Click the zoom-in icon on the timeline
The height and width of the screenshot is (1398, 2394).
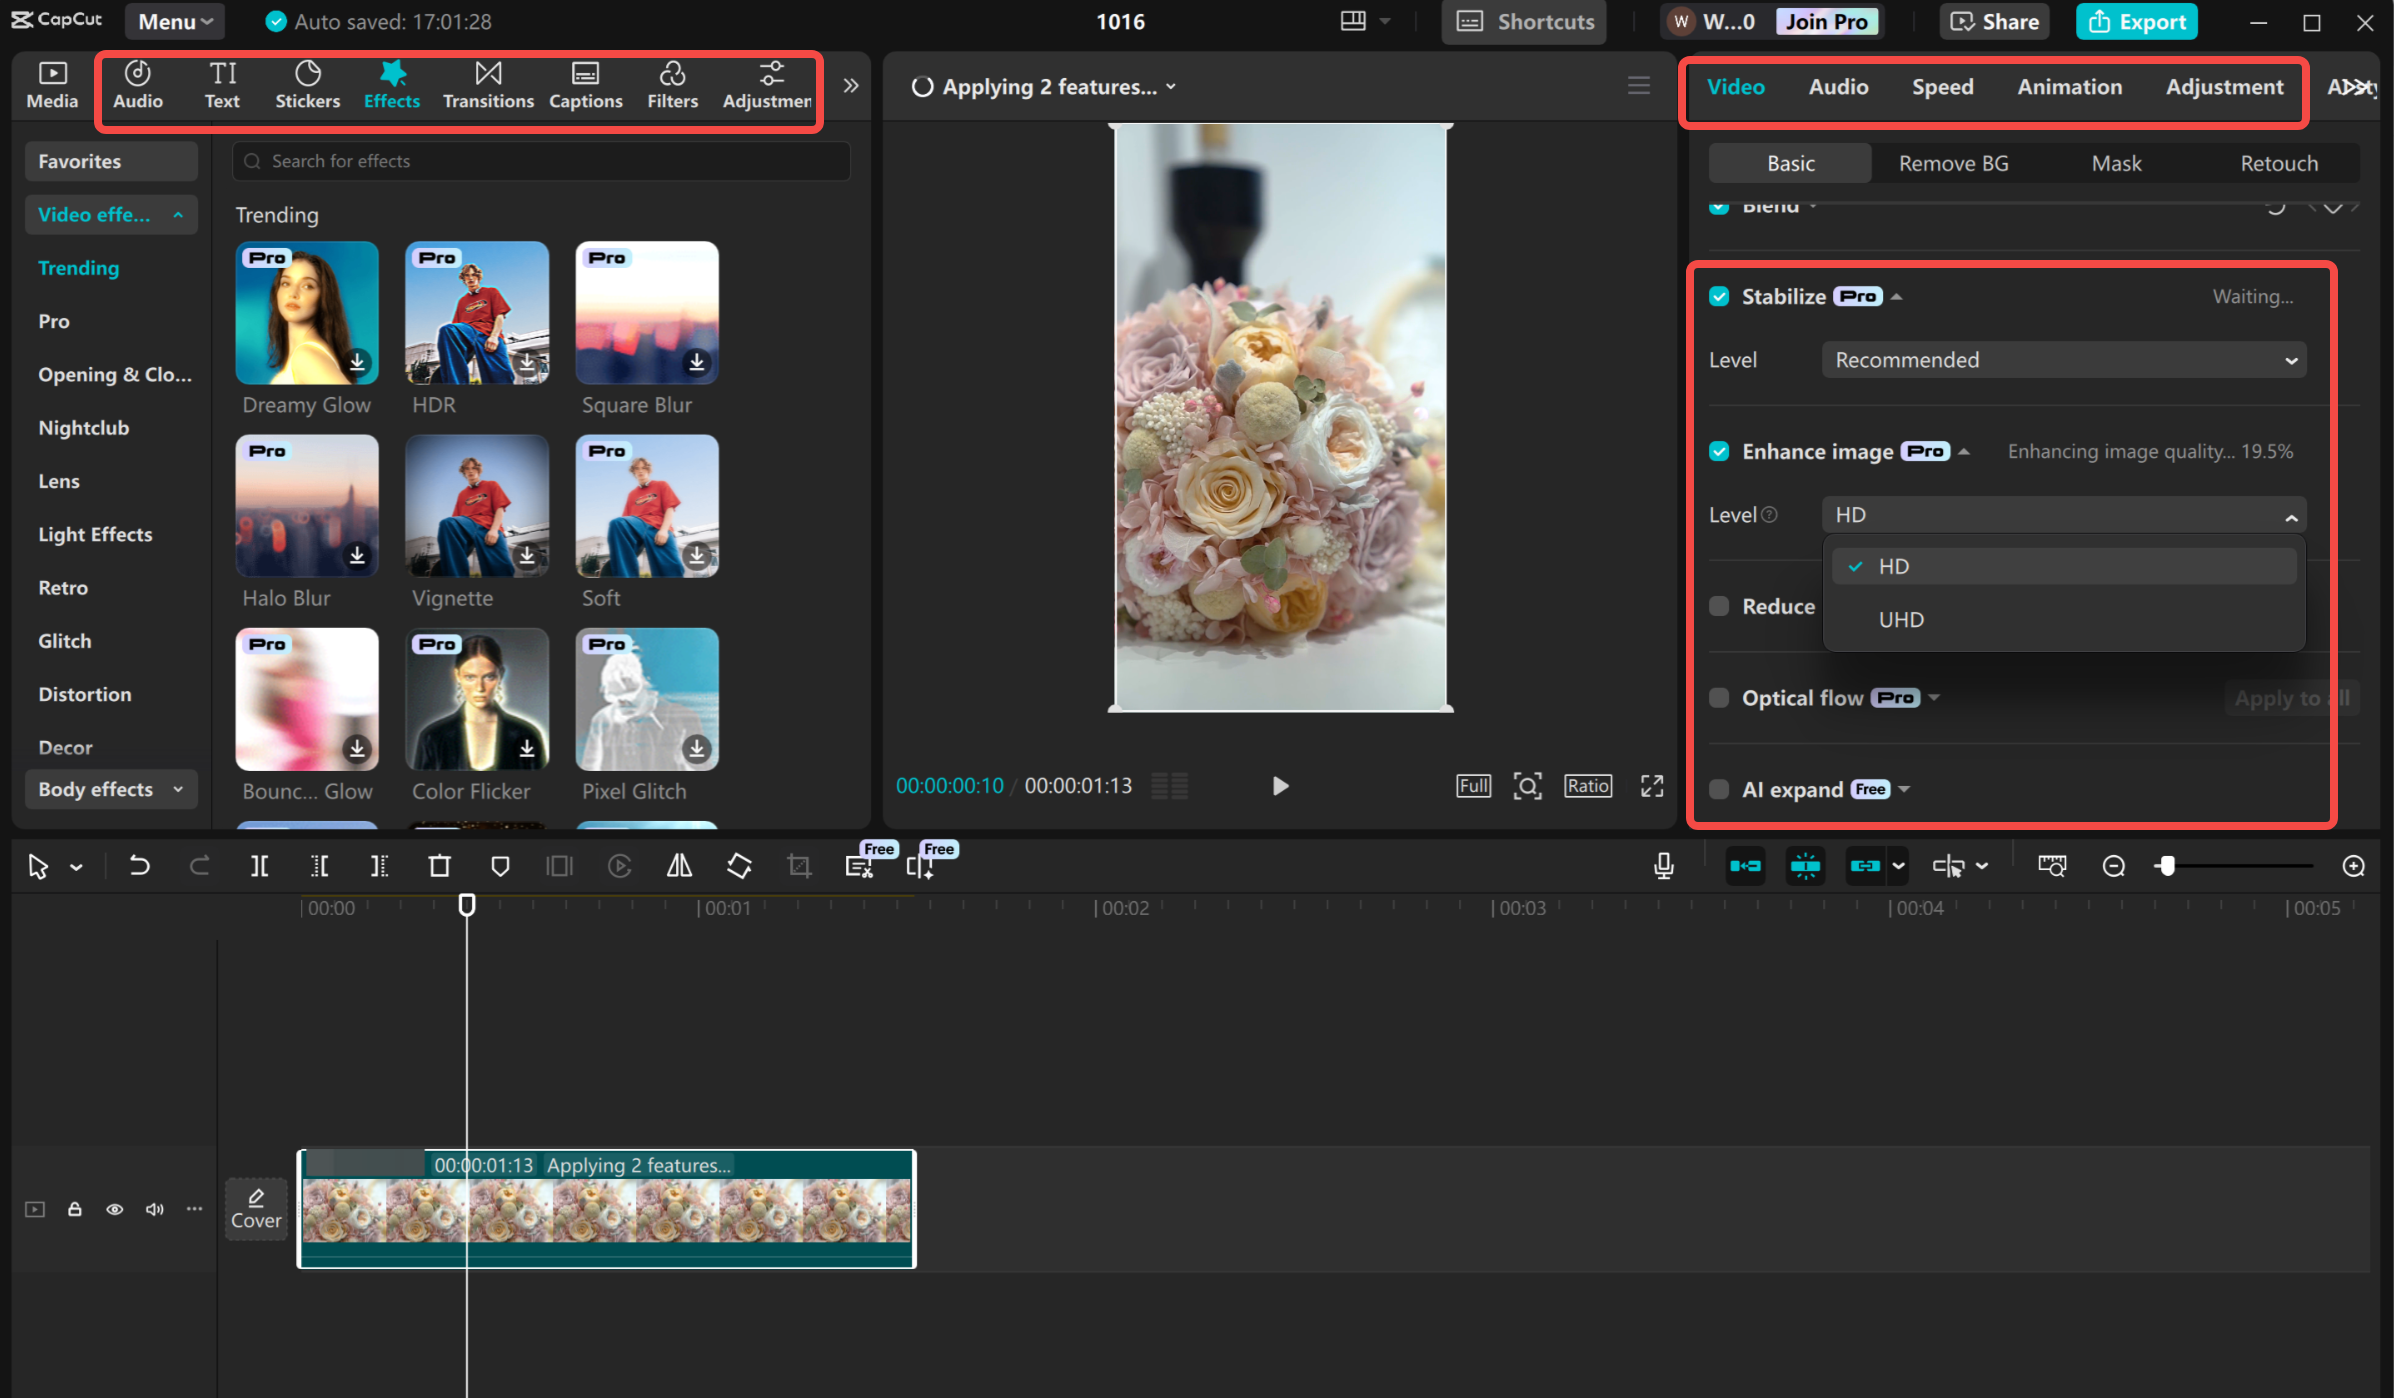click(x=2354, y=866)
